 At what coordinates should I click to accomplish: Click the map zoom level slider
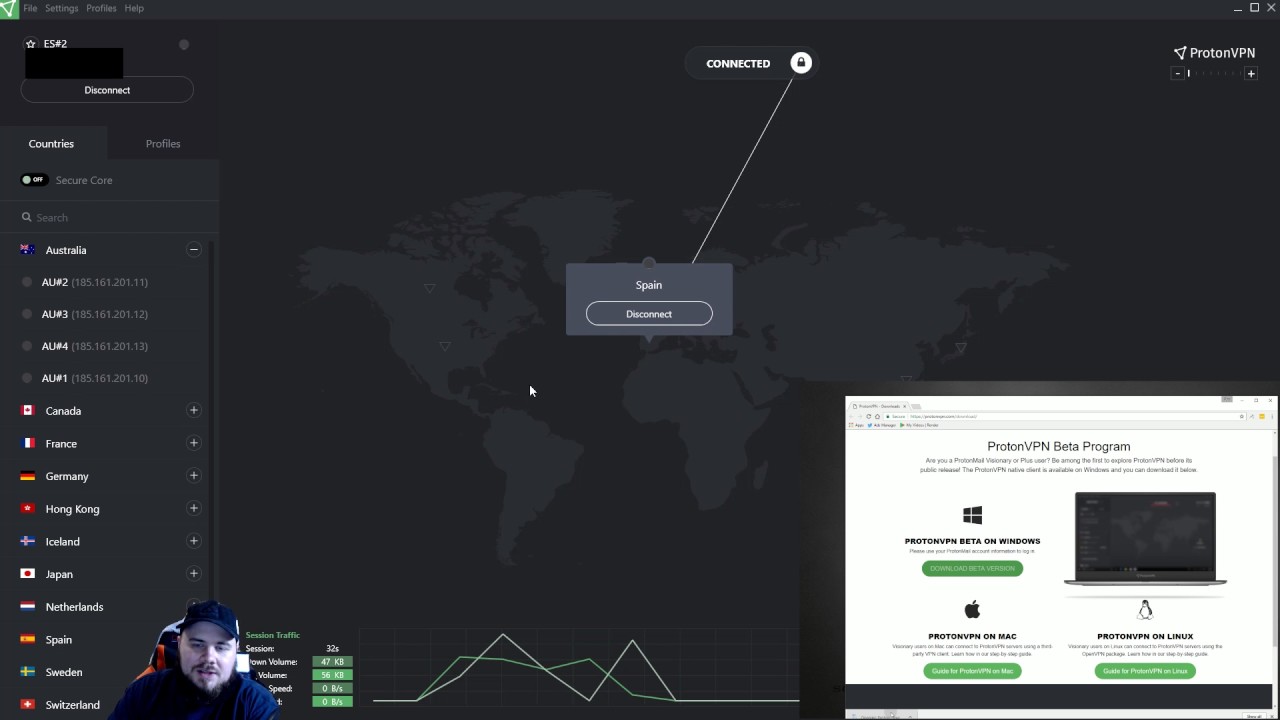(x=1214, y=74)
